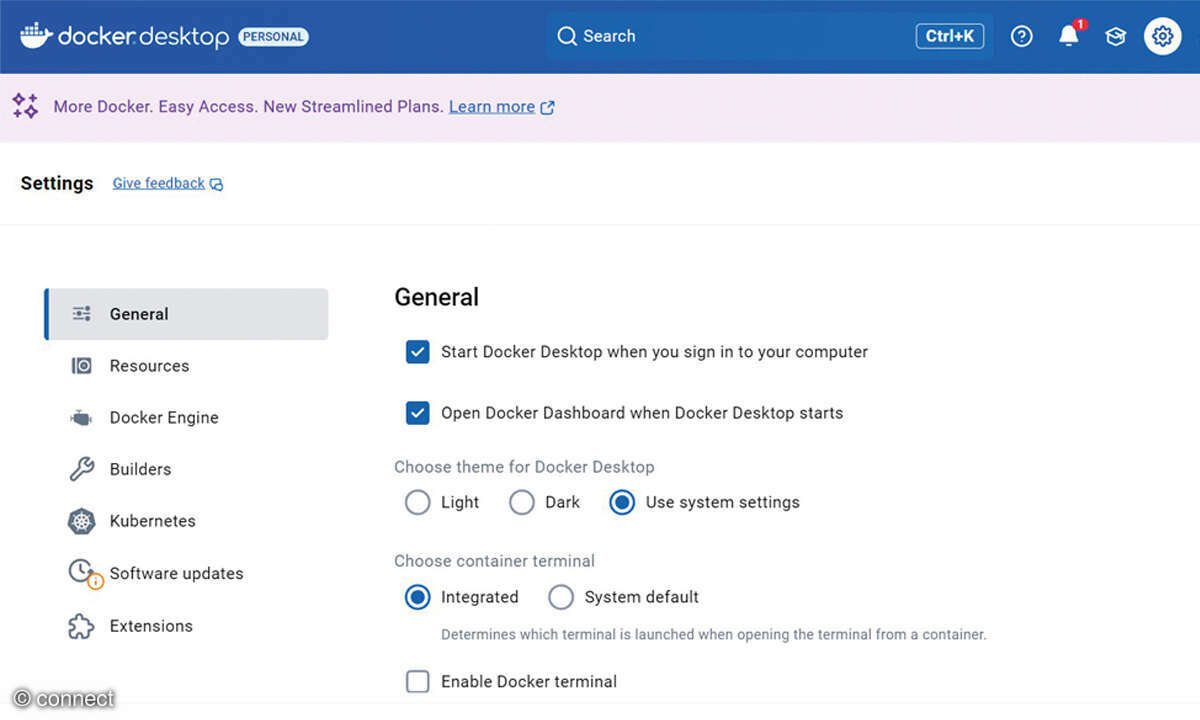Image resolution: width=1200 pixels, height=720 pixels.
Task: Click the 'Choose theme for Docker Desktop' label
Action: [x=524, y=466]
